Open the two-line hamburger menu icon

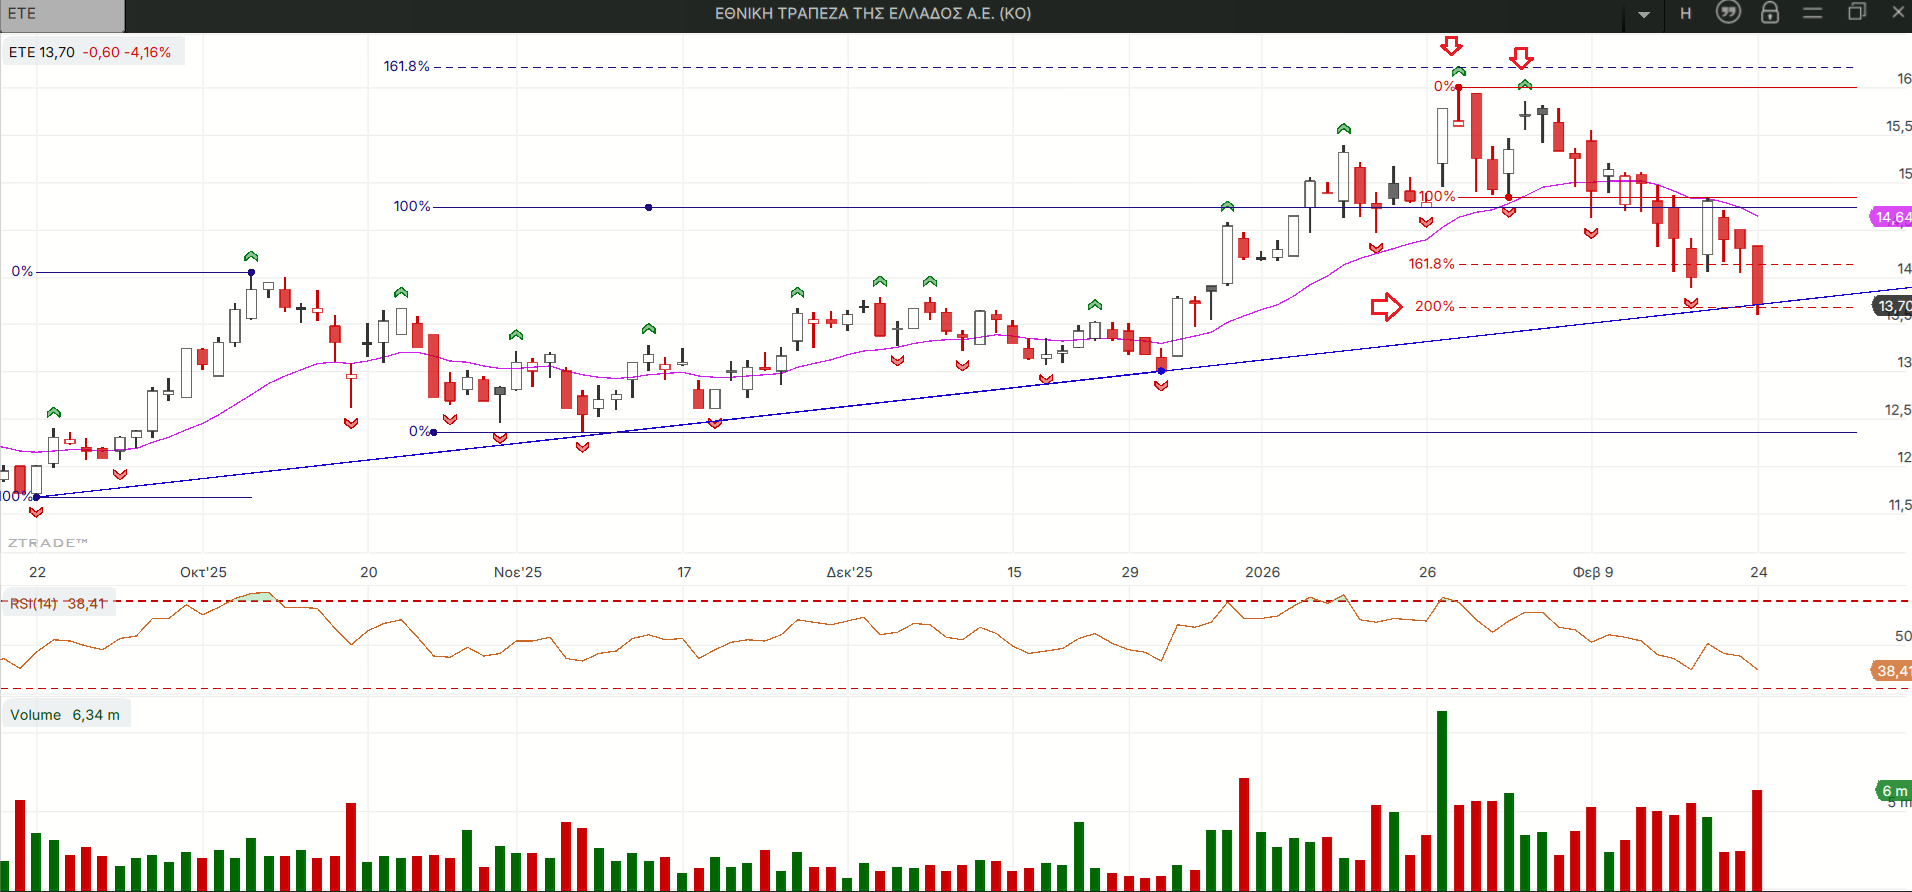tap(1813, 13)
